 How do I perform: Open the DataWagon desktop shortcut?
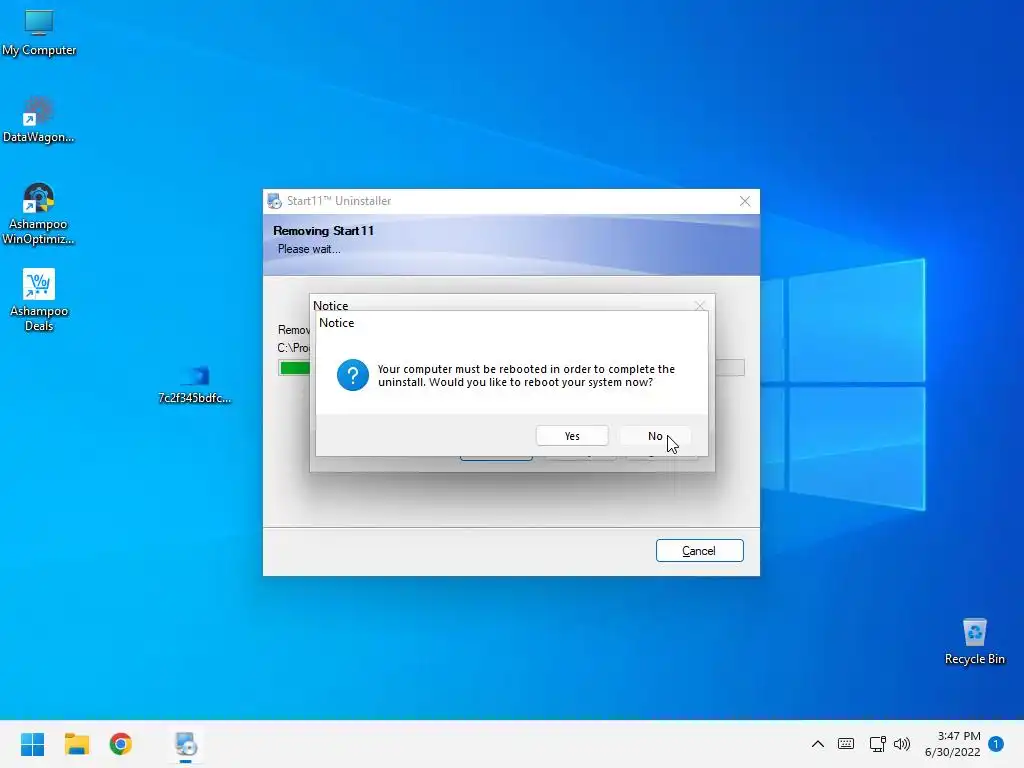[39, 120]
